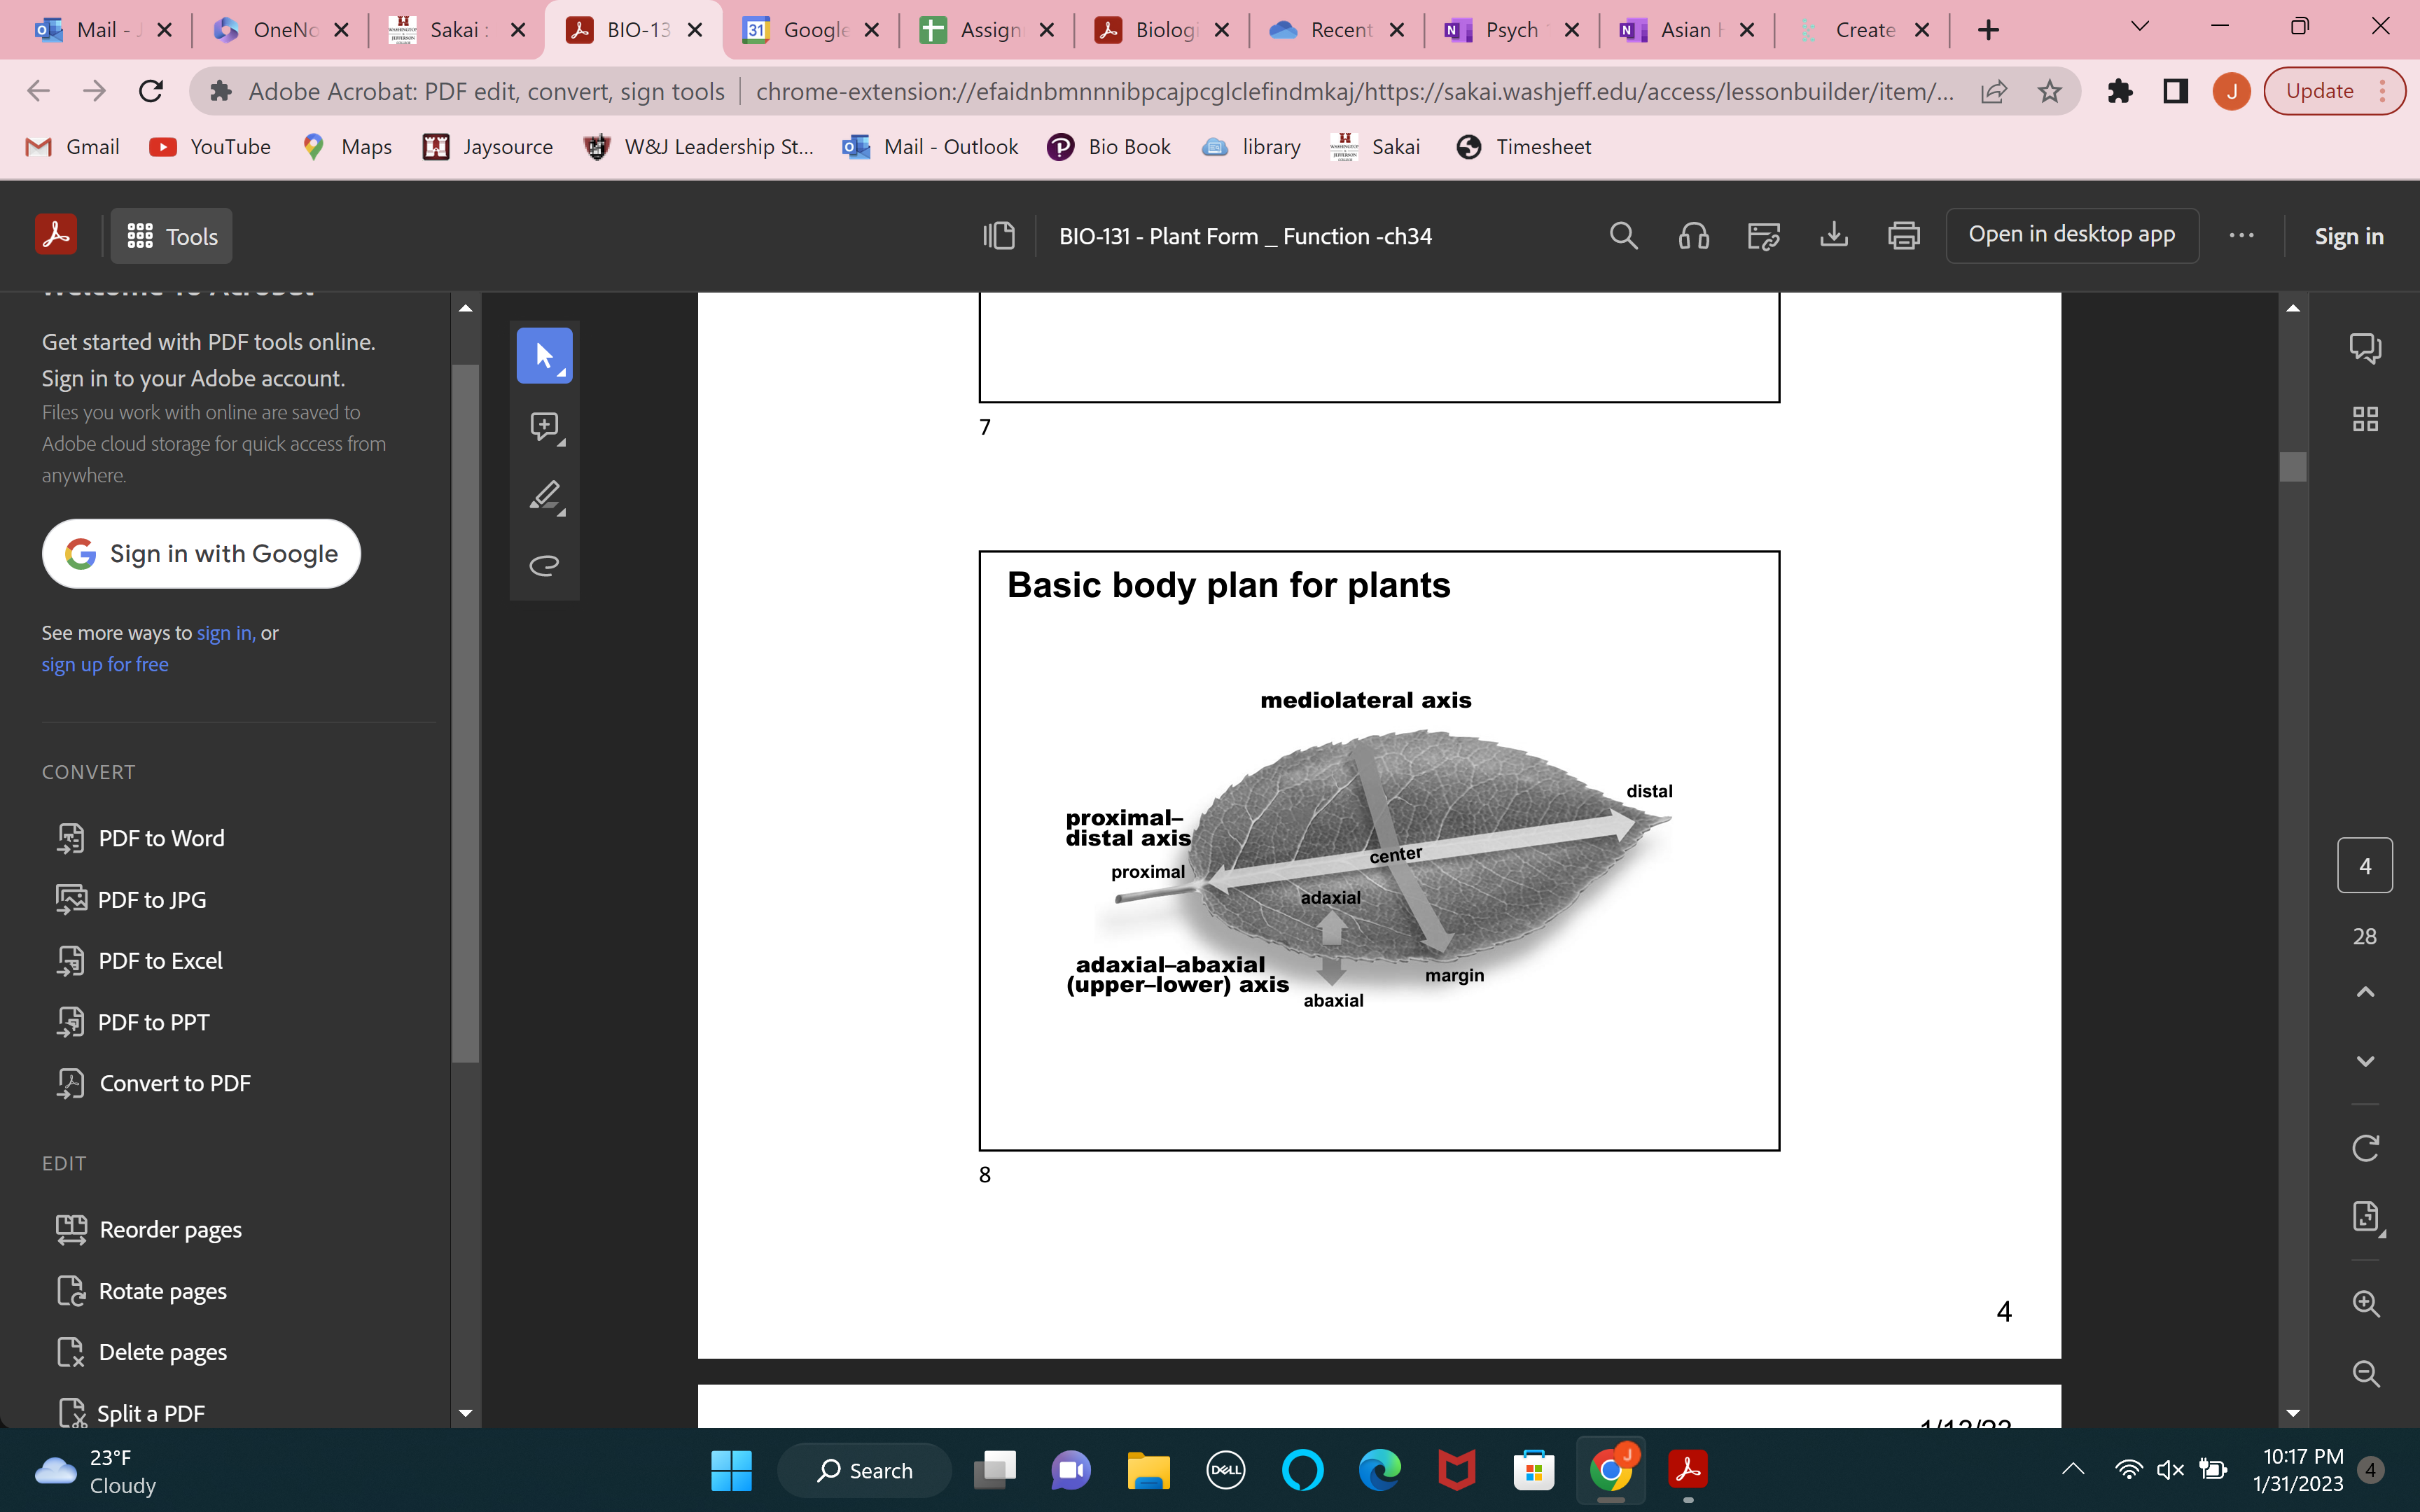Zoom in on the PDF page
2420x1512 pixels.
tap(2366, 1303)
